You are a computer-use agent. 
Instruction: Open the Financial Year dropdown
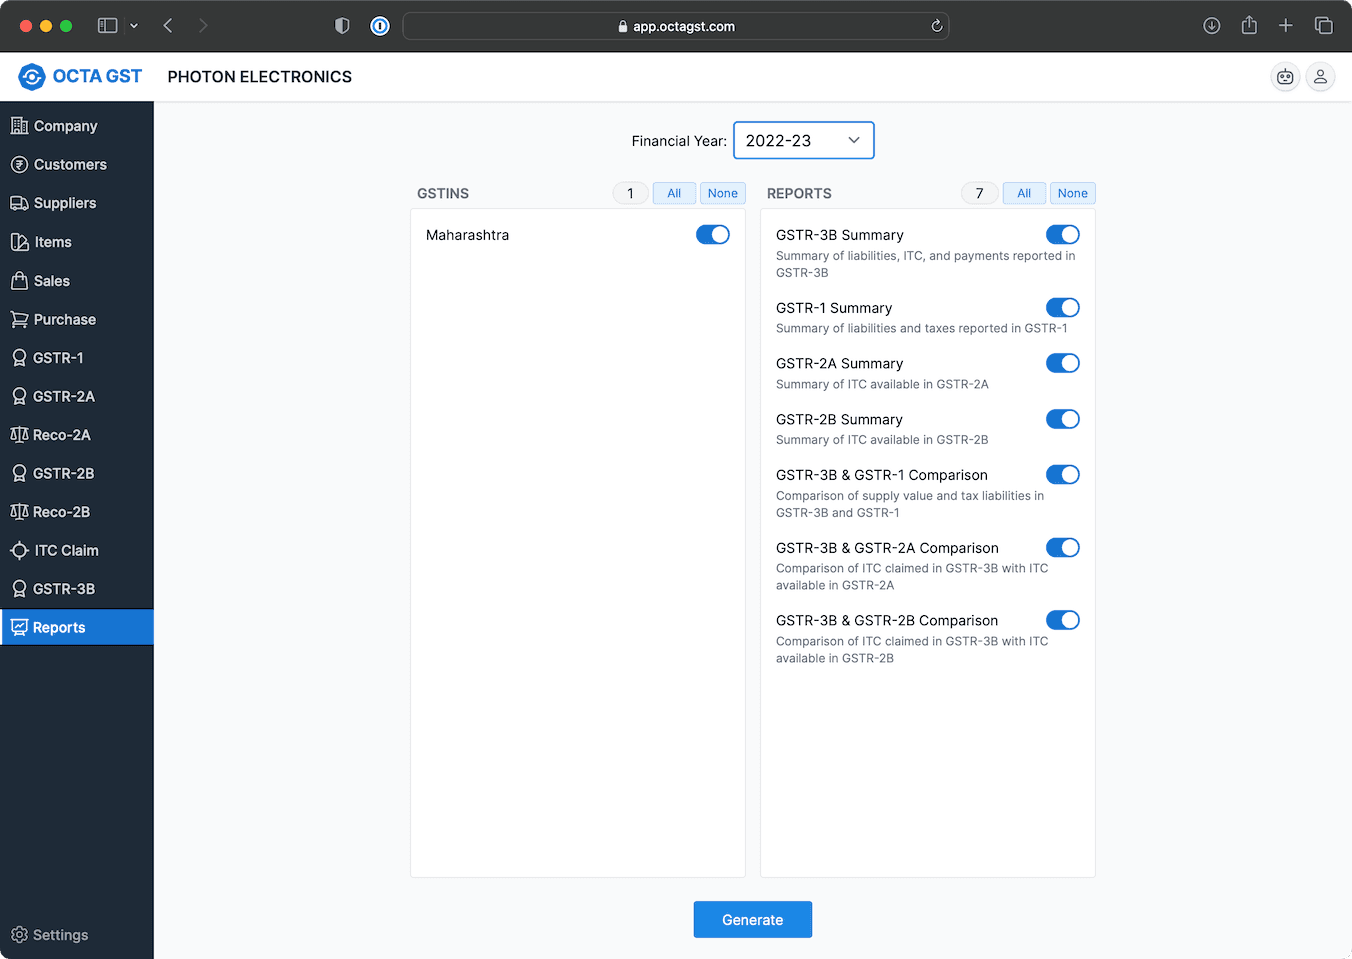(x=803, y=141)
